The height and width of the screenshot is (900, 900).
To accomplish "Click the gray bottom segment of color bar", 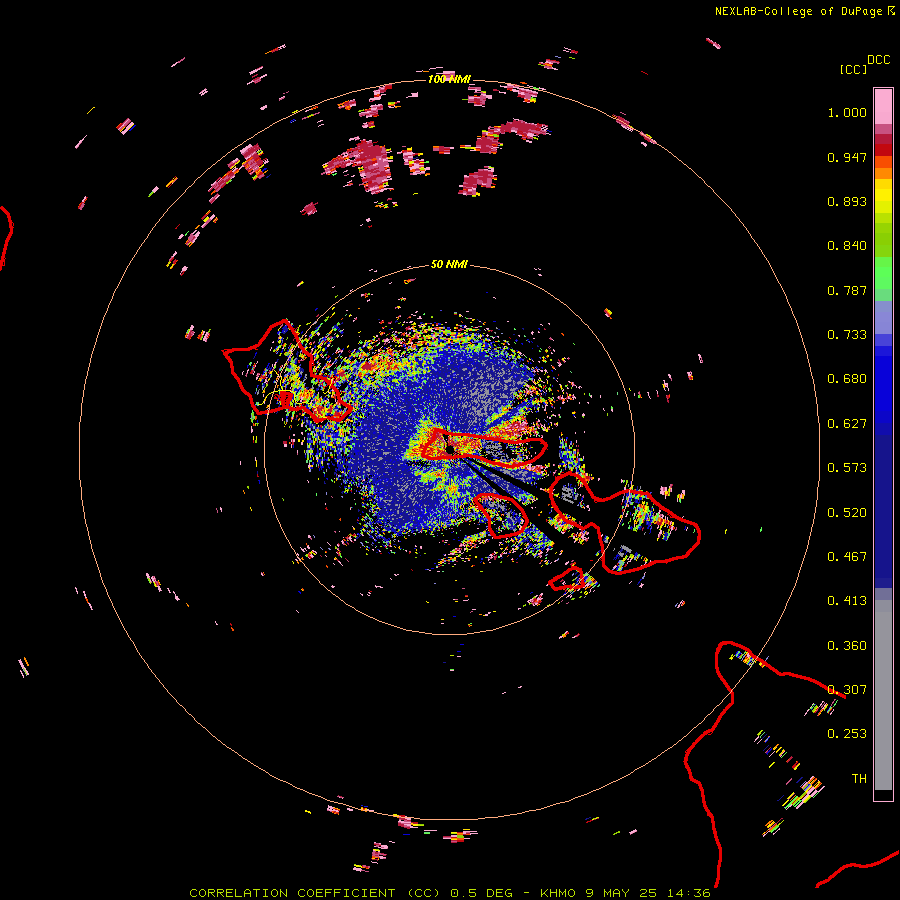I will (883, 695).
